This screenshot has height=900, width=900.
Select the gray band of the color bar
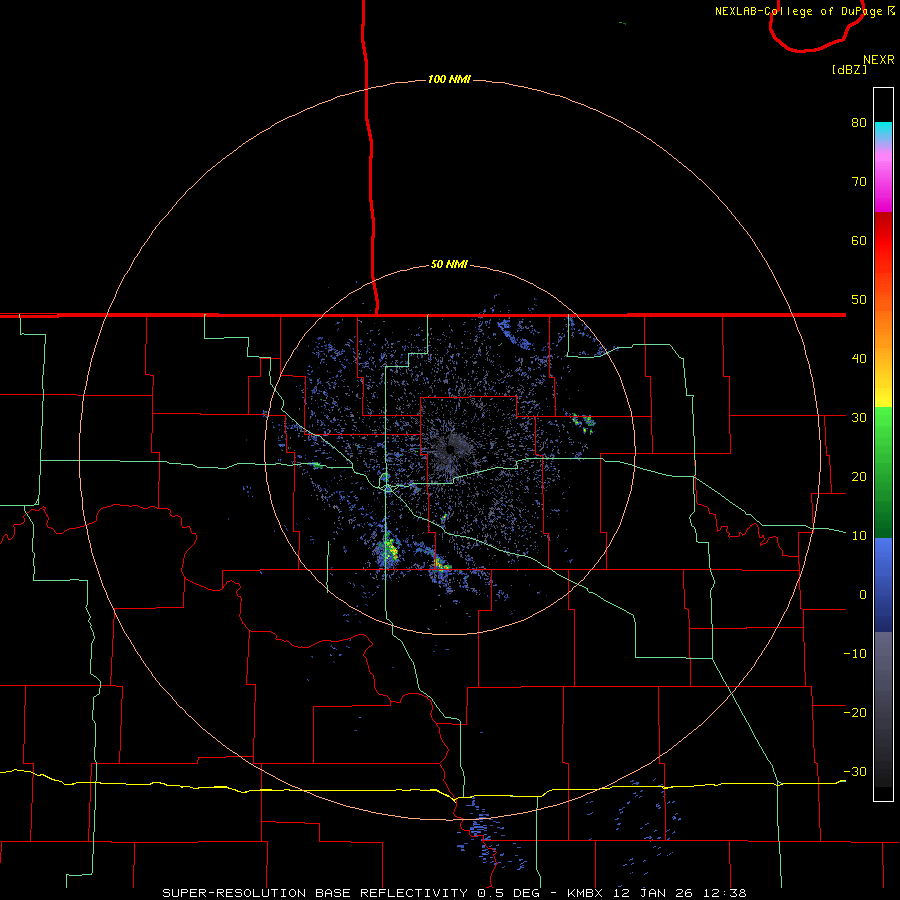coord(883,709)
